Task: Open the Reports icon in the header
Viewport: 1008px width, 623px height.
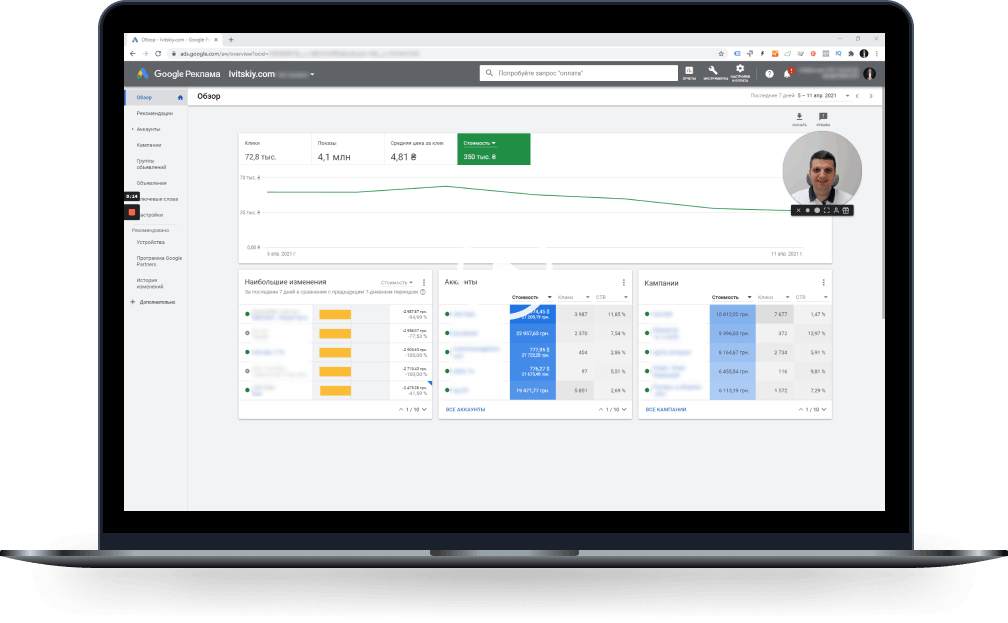Action: tap(689, 72)
